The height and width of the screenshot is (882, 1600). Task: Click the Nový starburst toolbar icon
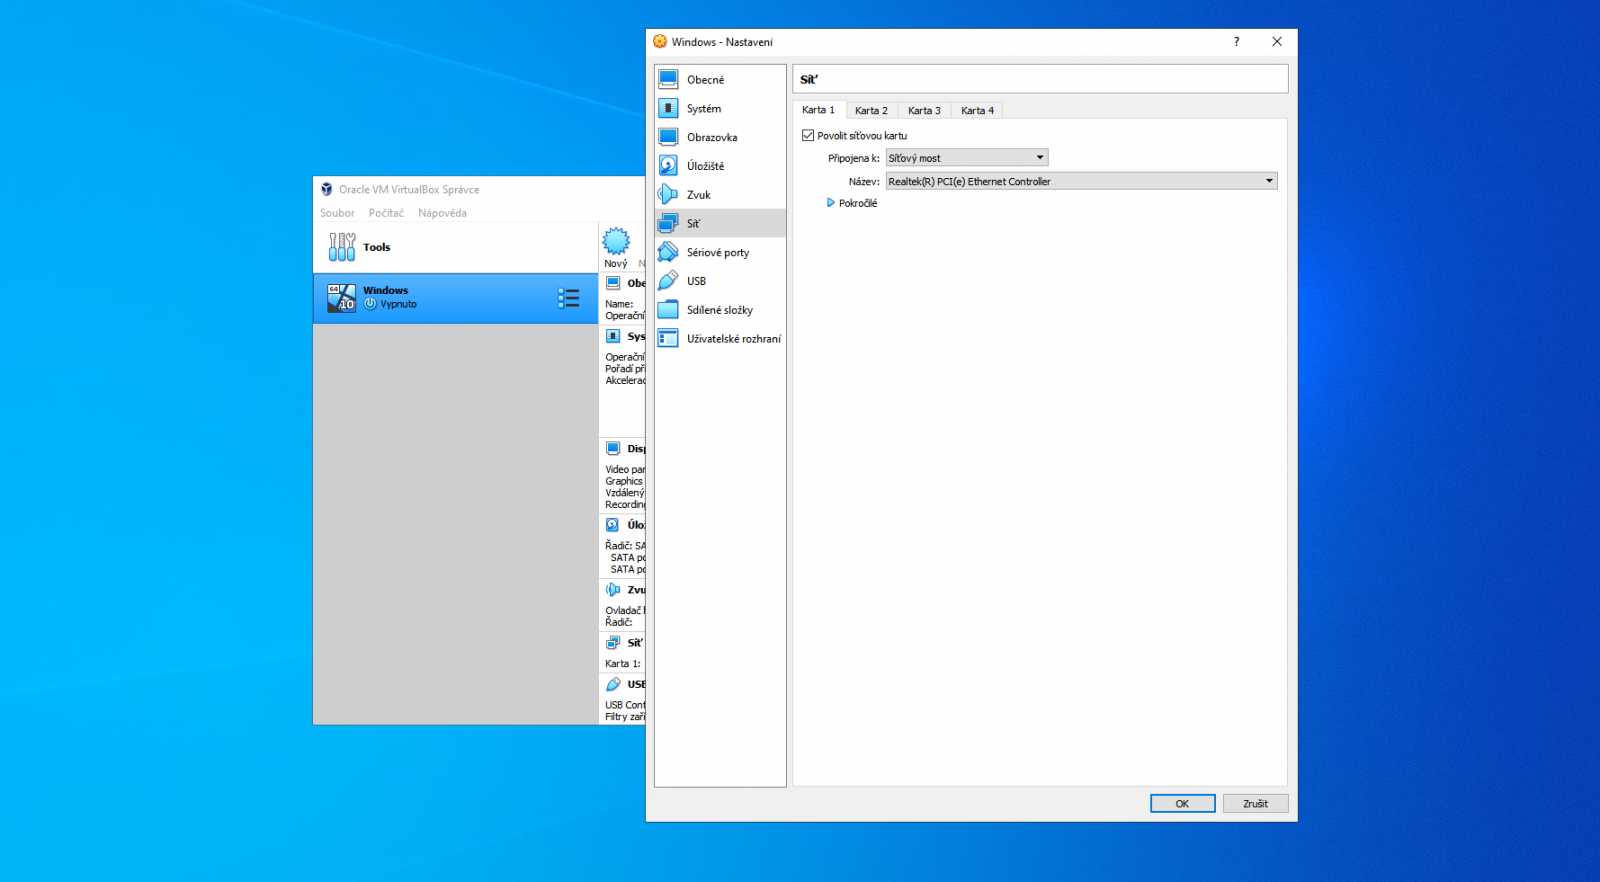[x=616, y=241]
